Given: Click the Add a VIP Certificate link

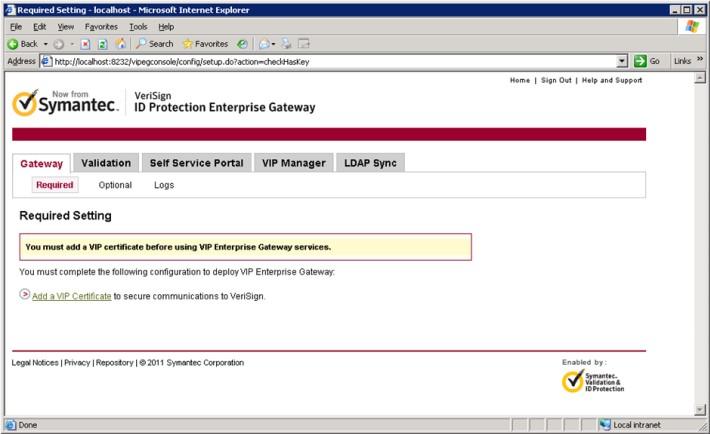Looking at the screenshot, I should (72, 296).
